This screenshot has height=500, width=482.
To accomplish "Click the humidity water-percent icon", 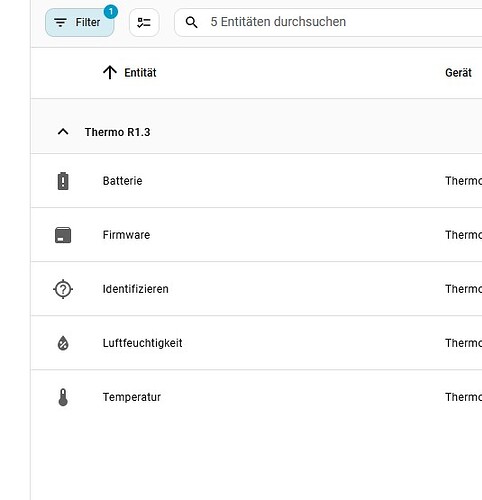I will click(63, 343).
